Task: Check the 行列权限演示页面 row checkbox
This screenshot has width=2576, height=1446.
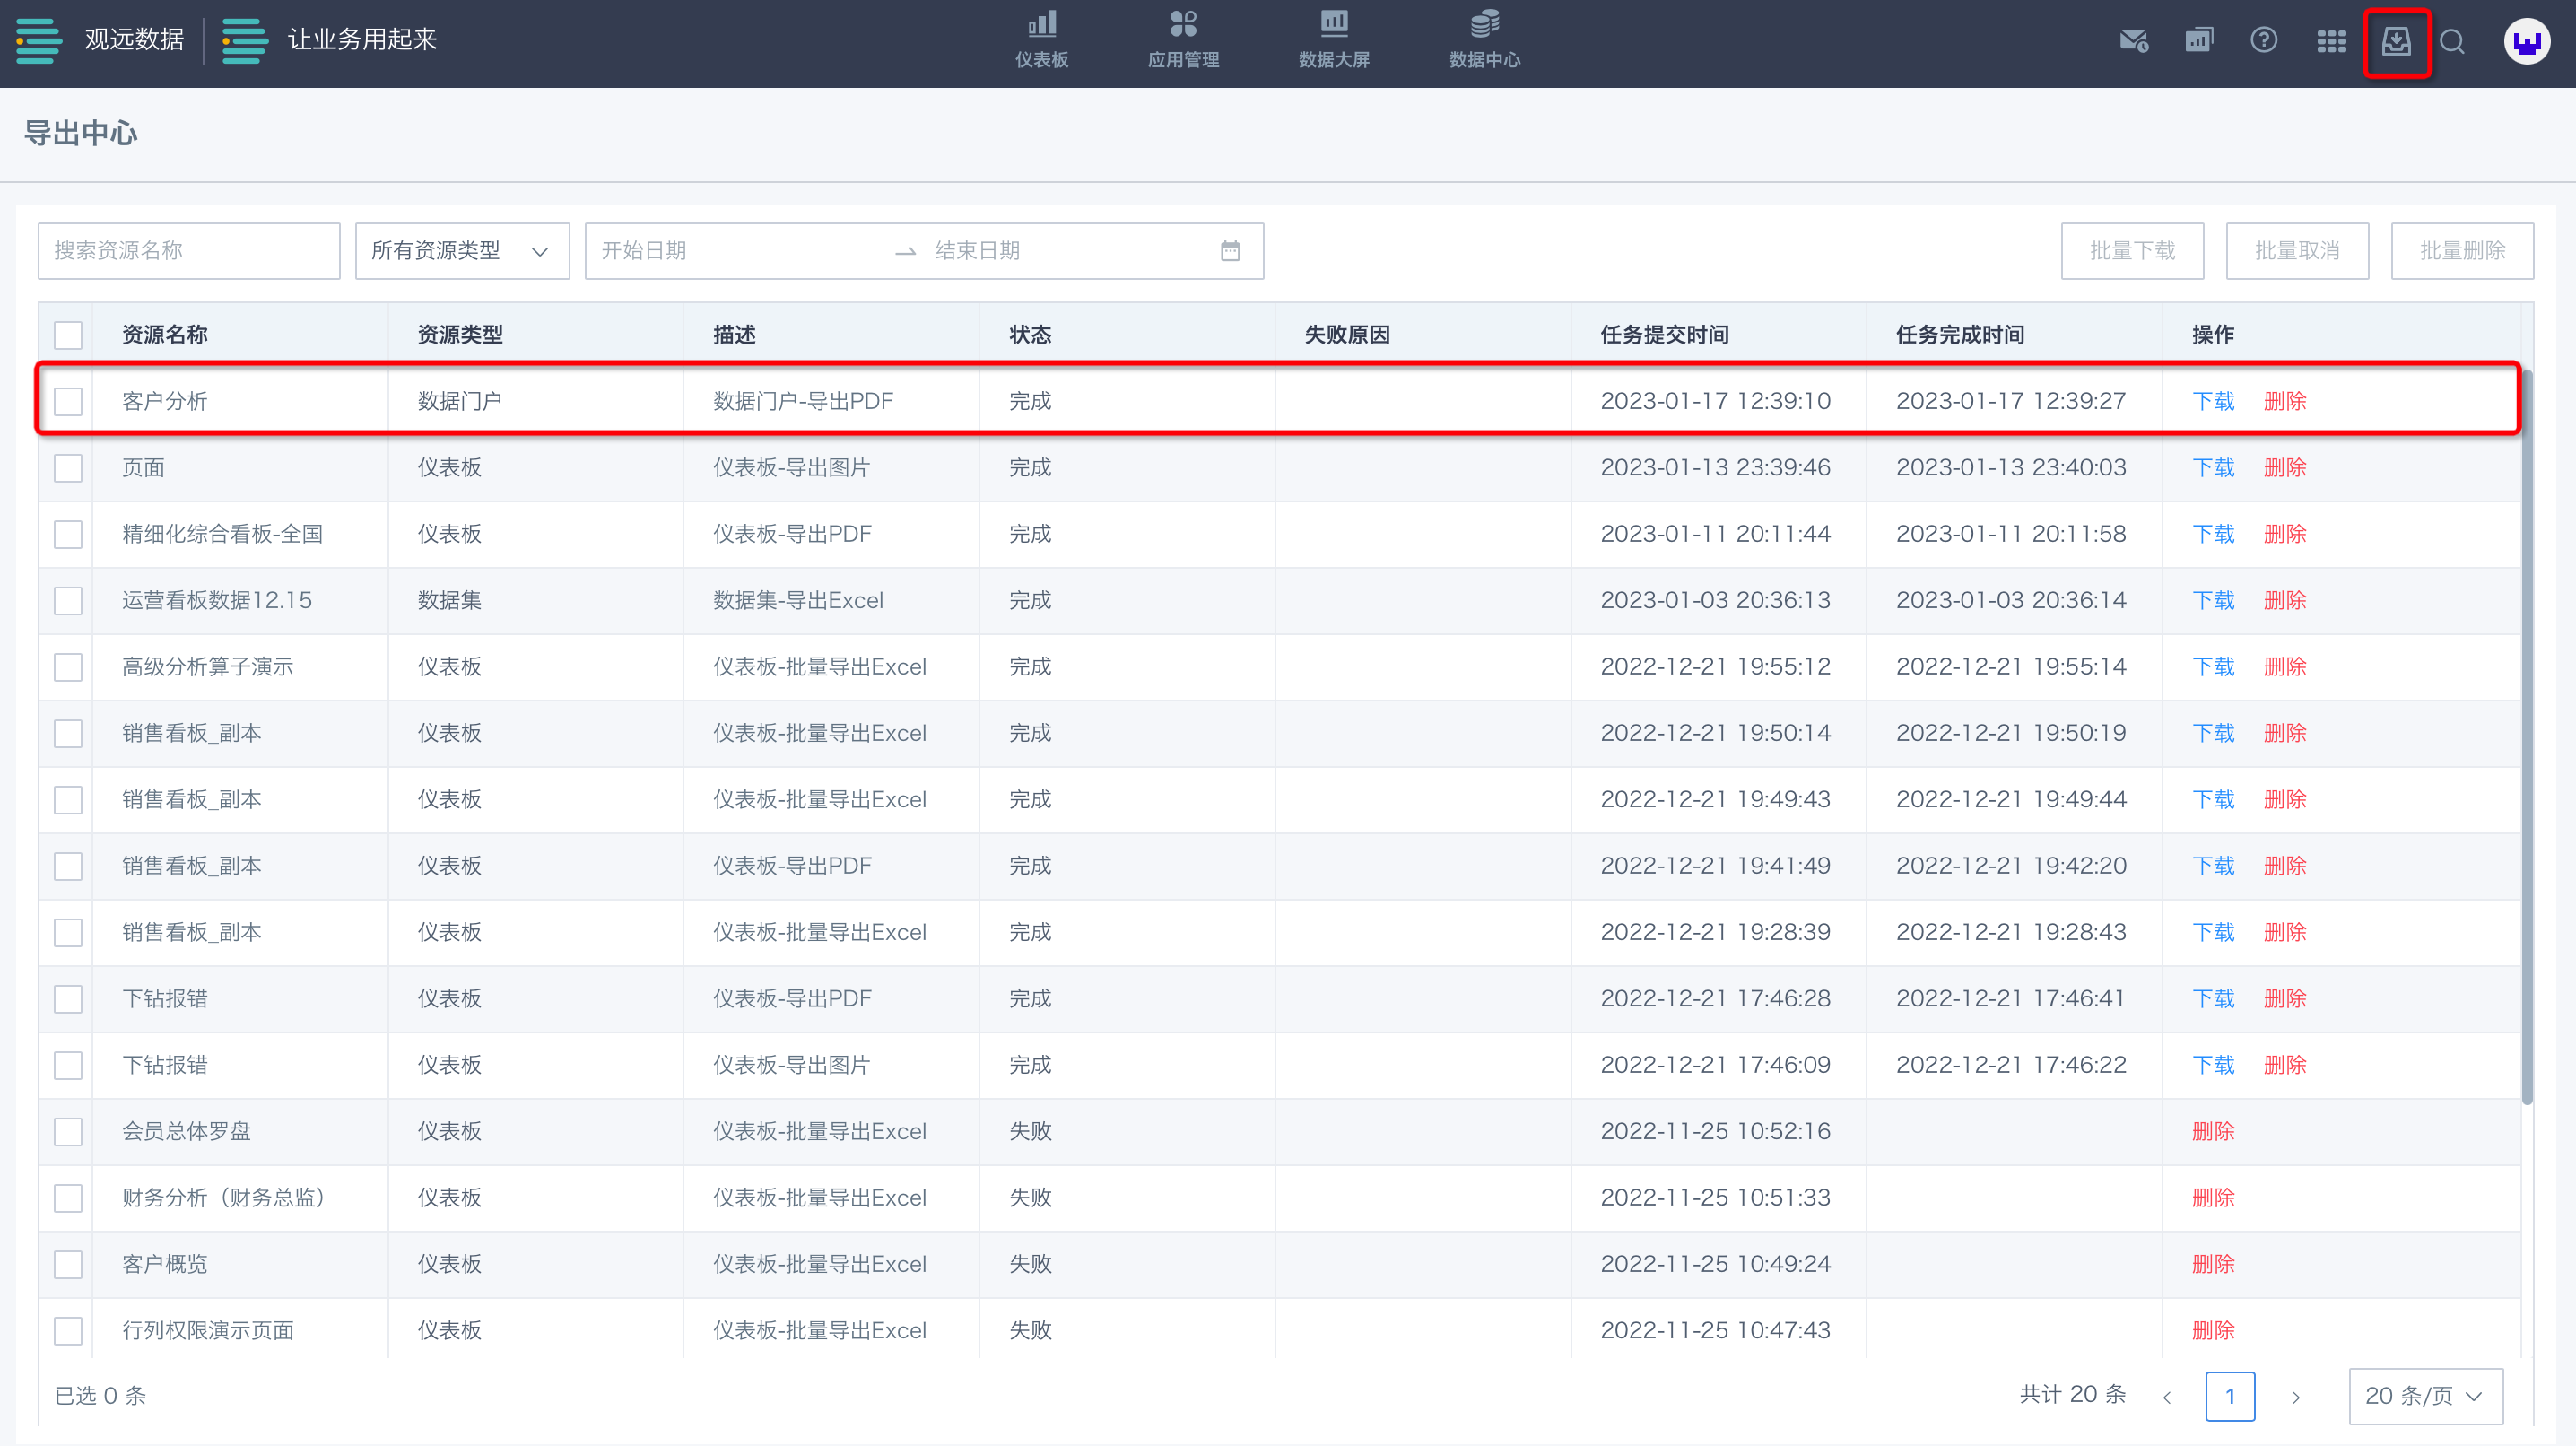Action: pyautogui.click(x=68, y=1331)
